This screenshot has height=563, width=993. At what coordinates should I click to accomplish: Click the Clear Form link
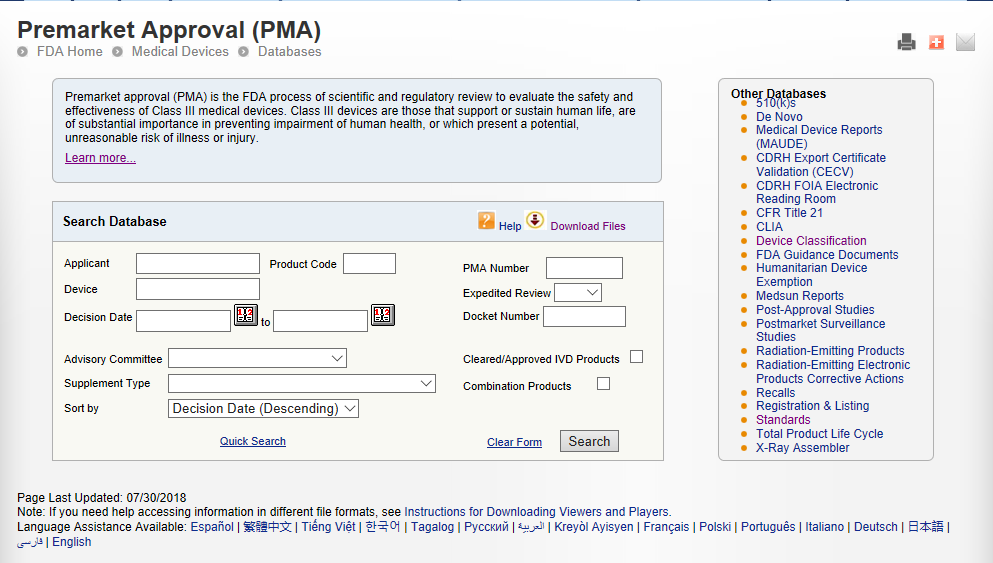514,442
